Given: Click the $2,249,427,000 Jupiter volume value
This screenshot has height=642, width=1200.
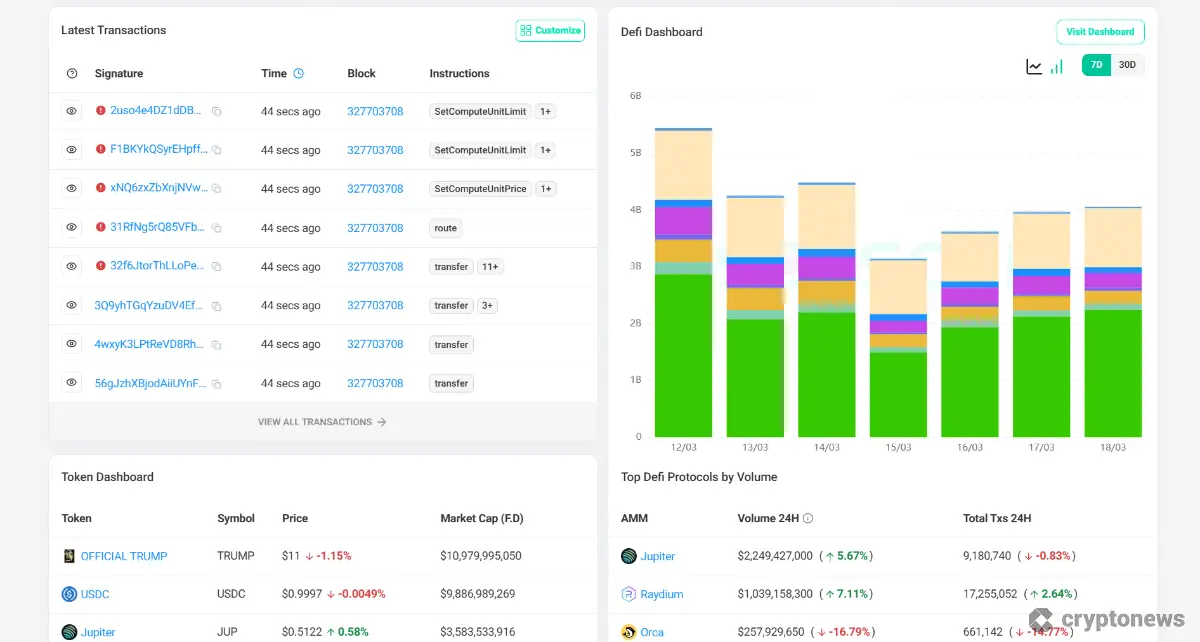Looking at the screenshot, I should click(x=775, y=556).
